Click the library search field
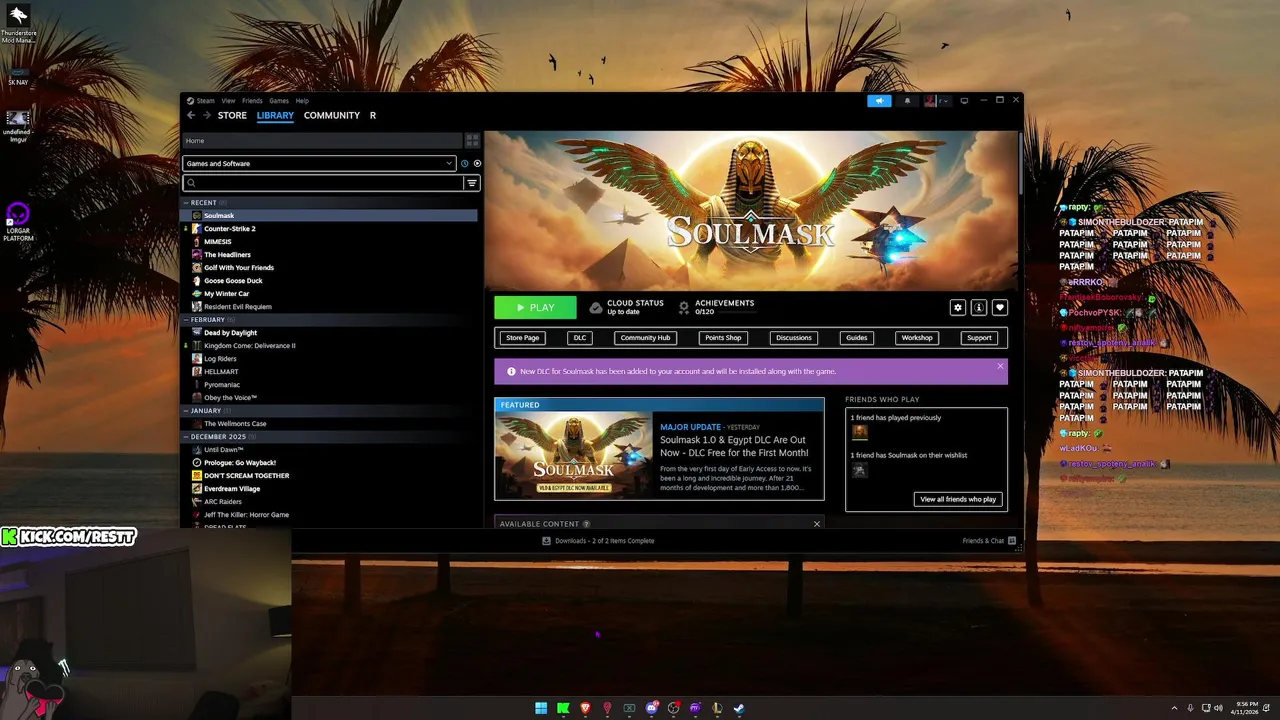Screen dimensions: 1280x720 (323, 183)
